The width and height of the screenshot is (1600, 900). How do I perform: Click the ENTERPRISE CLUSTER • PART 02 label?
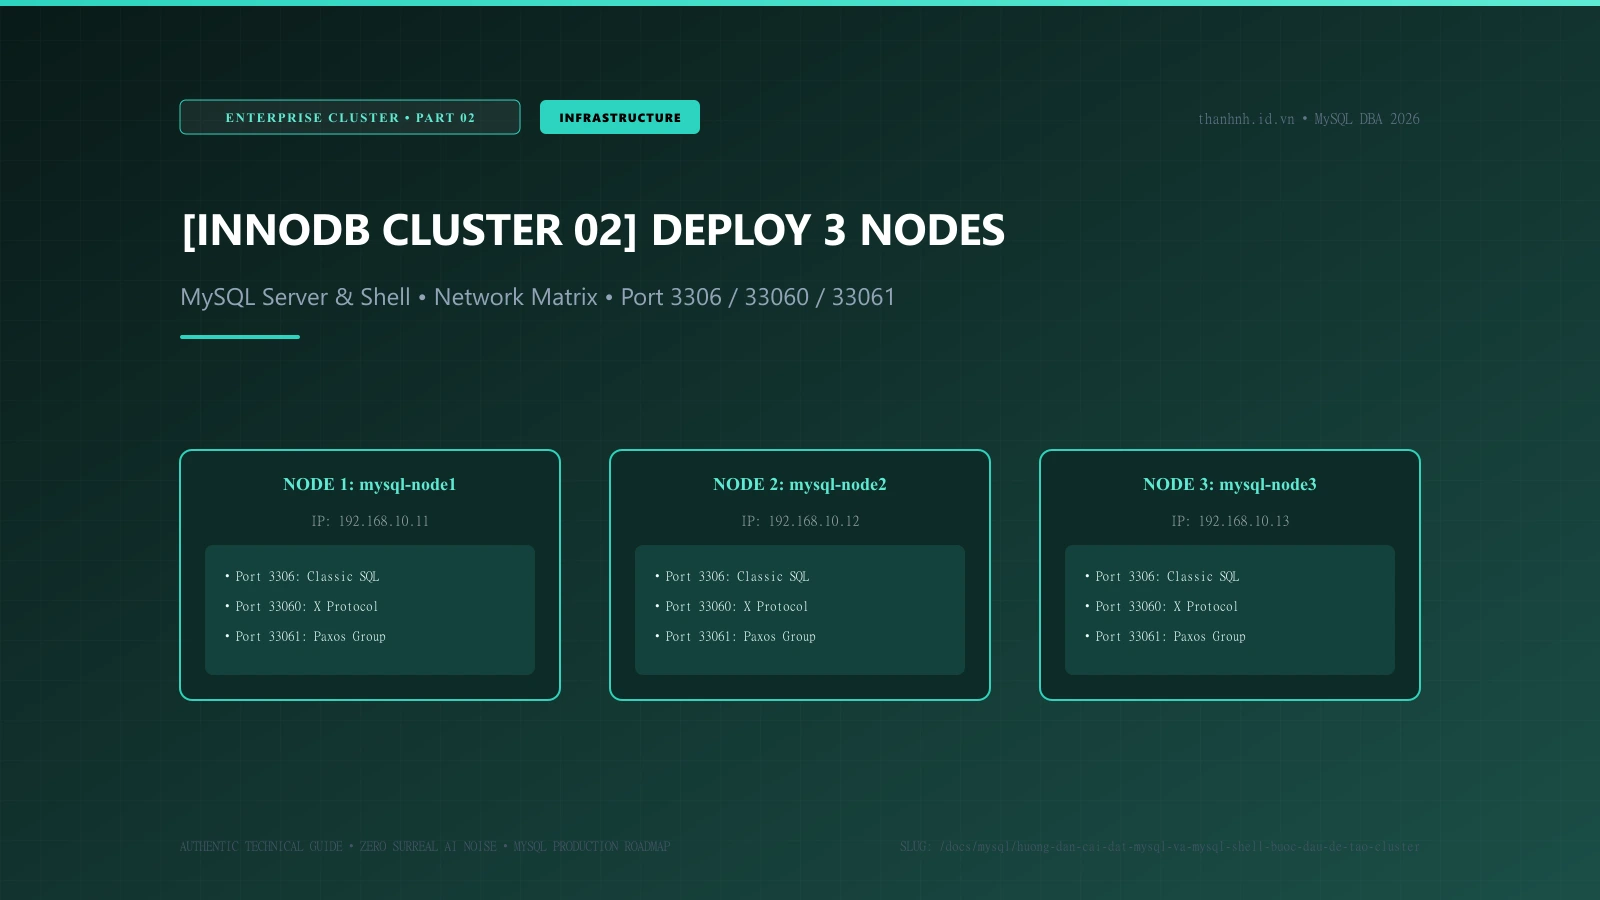[x=350, y=117]
